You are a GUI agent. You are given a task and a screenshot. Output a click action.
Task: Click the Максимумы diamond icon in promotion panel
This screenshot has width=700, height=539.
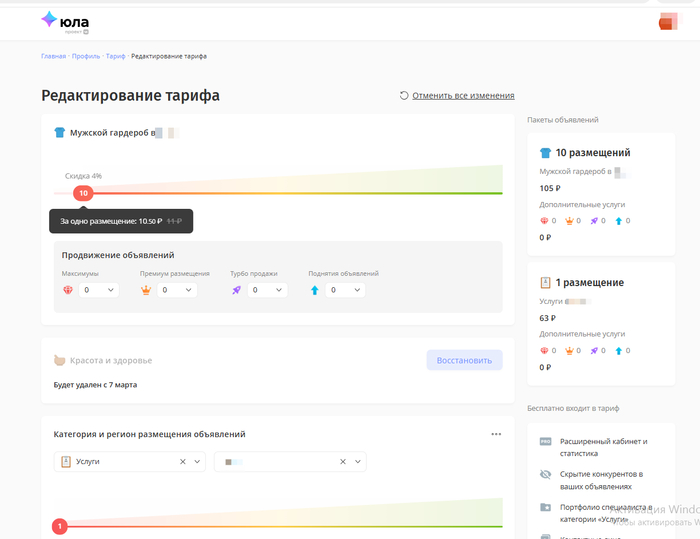tap(68, 290)
